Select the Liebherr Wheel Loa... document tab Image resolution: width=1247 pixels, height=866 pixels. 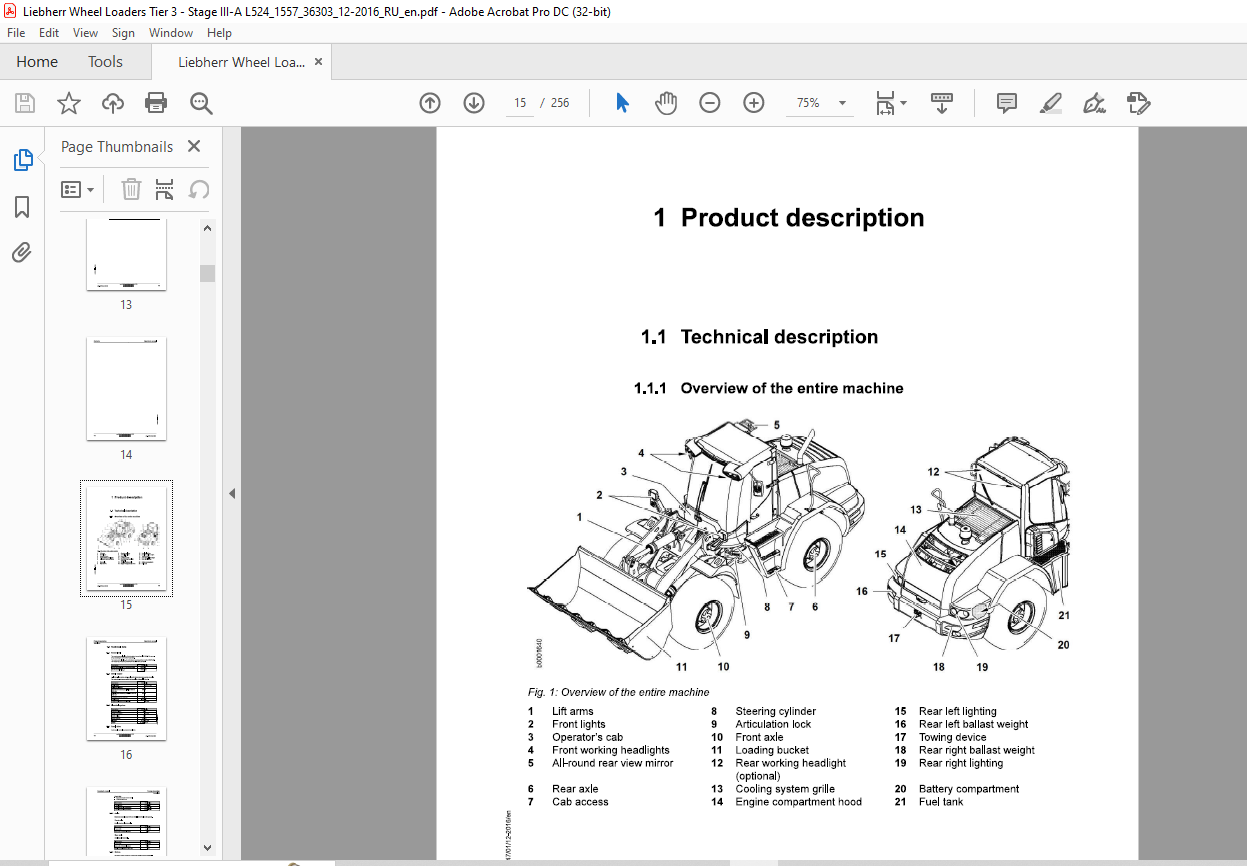tap(242, 62)
